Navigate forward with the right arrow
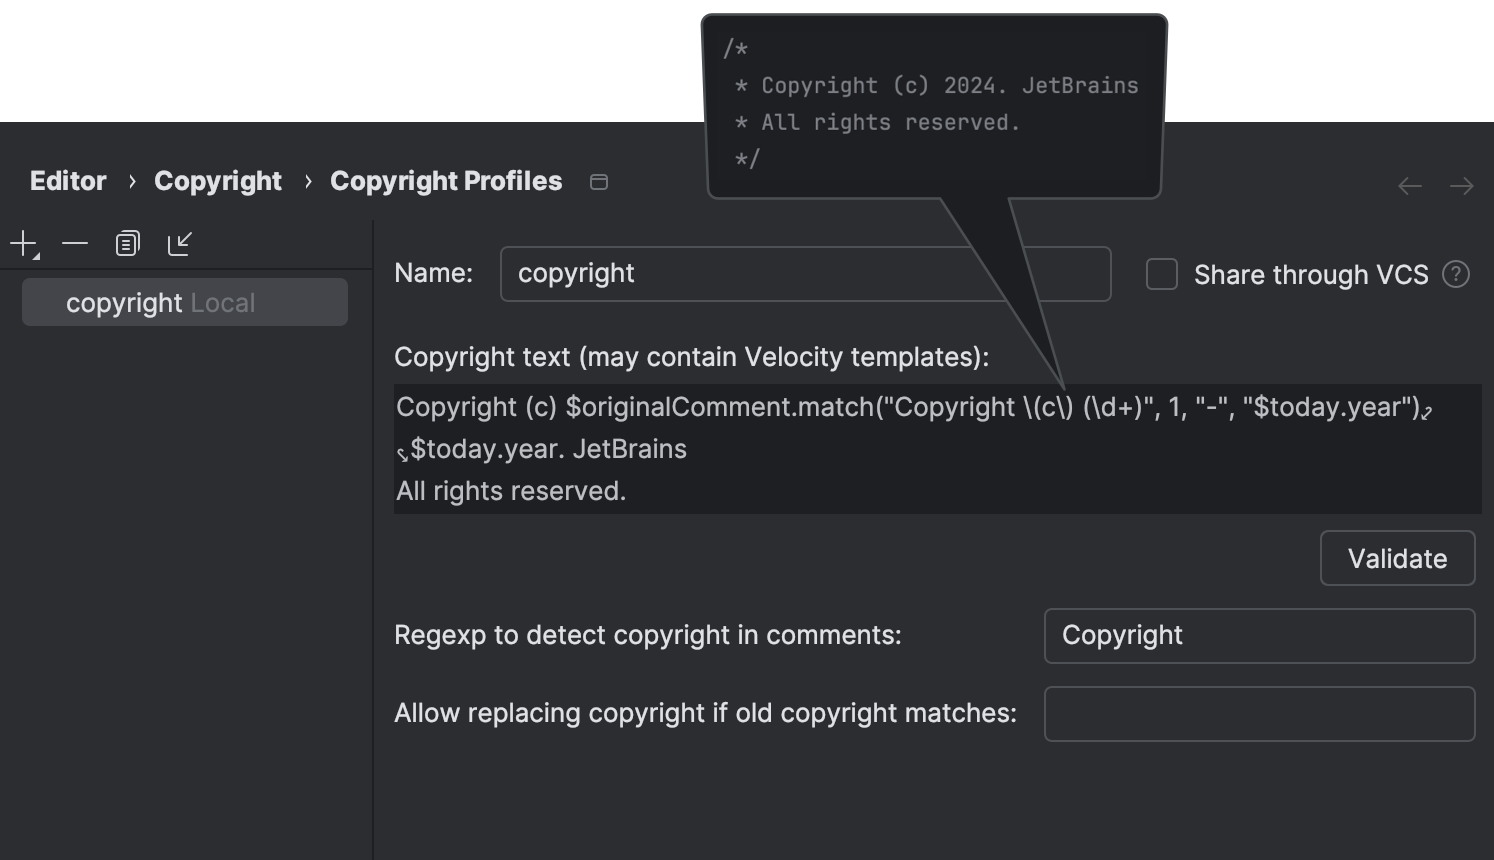 pos(1462,185)
